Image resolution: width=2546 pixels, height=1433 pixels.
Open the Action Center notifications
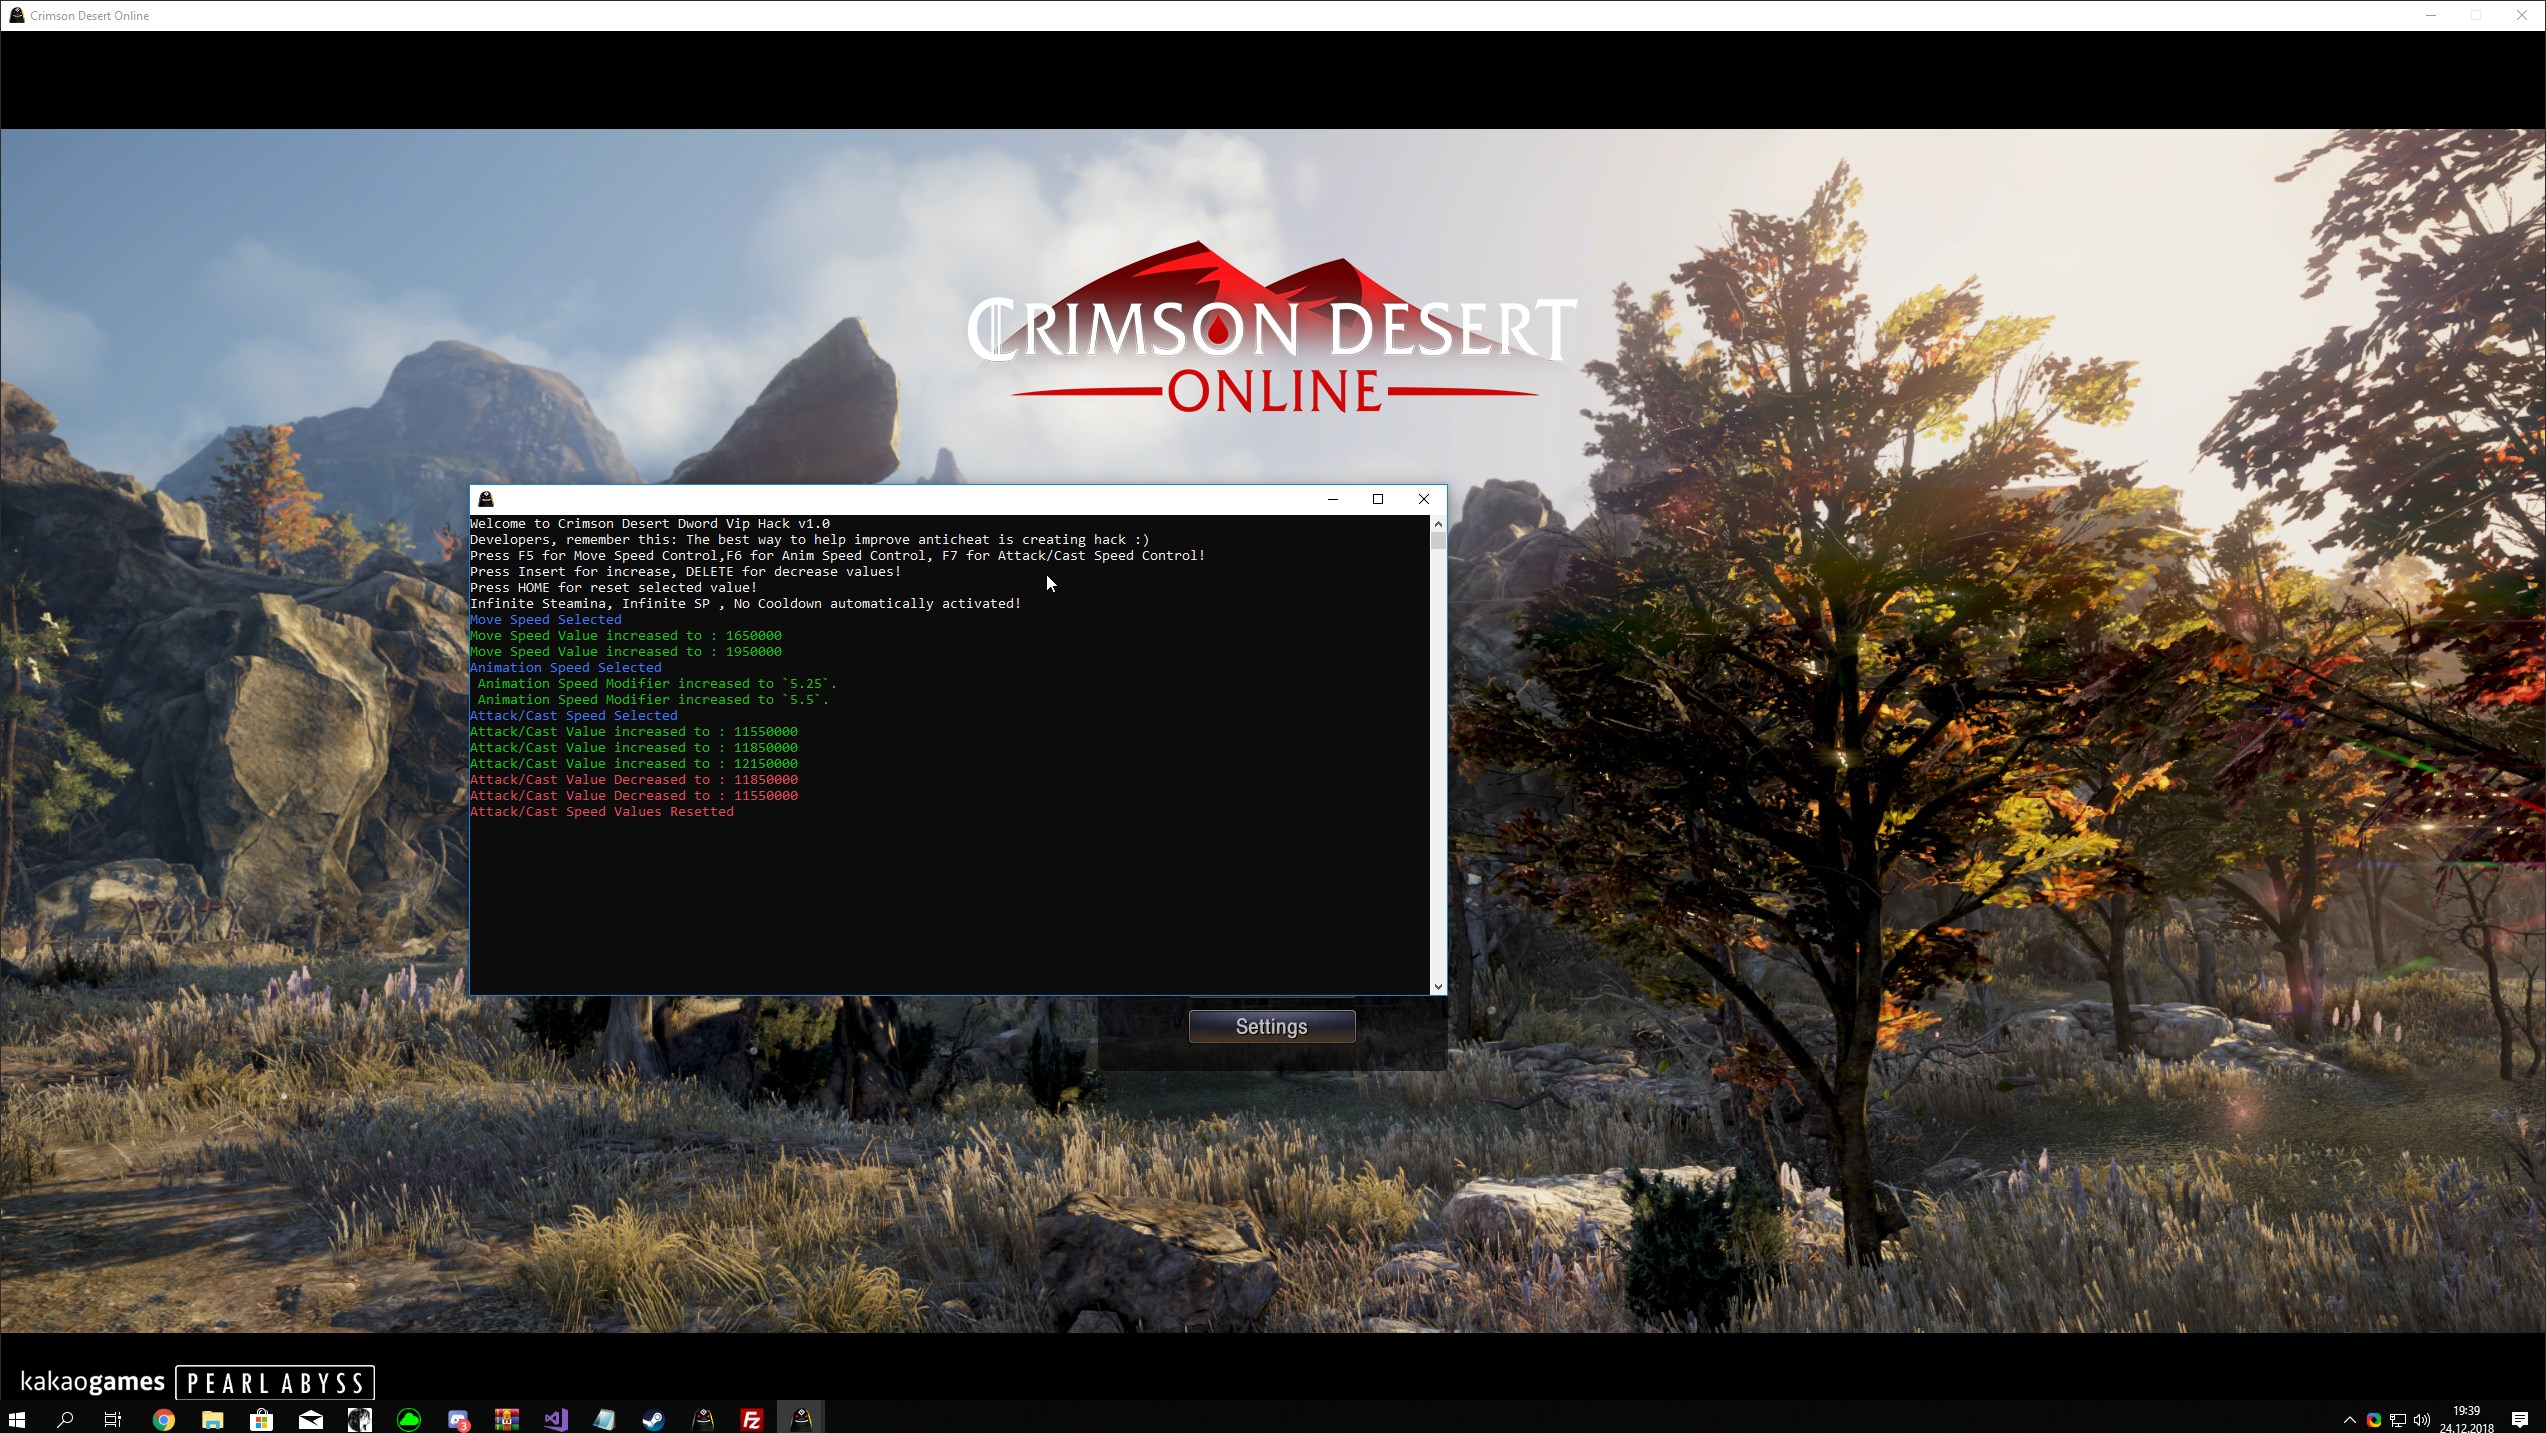click(x=2519, y=1420)
